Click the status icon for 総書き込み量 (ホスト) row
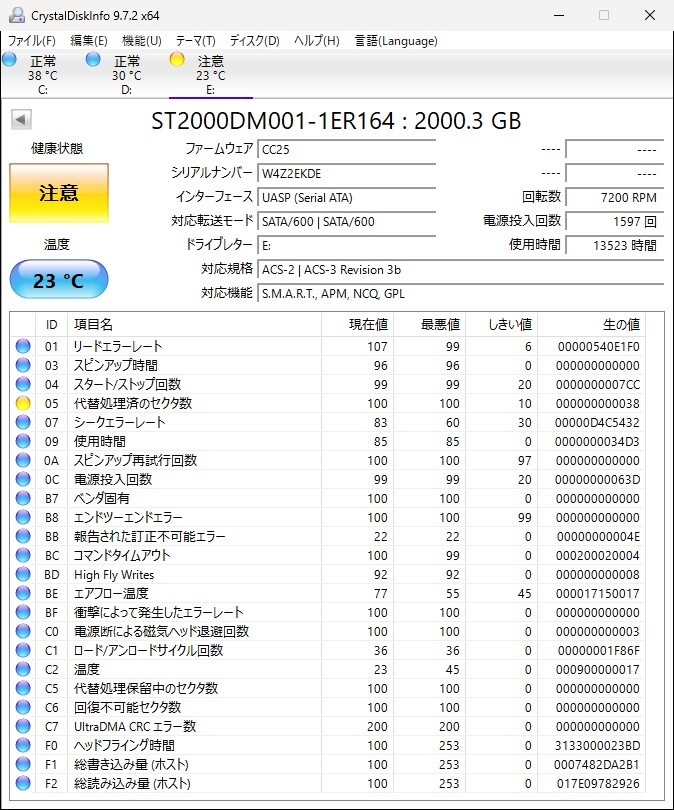Image resolution: width=674 pixels, height=810 pixels. click(x=23, y=764)
